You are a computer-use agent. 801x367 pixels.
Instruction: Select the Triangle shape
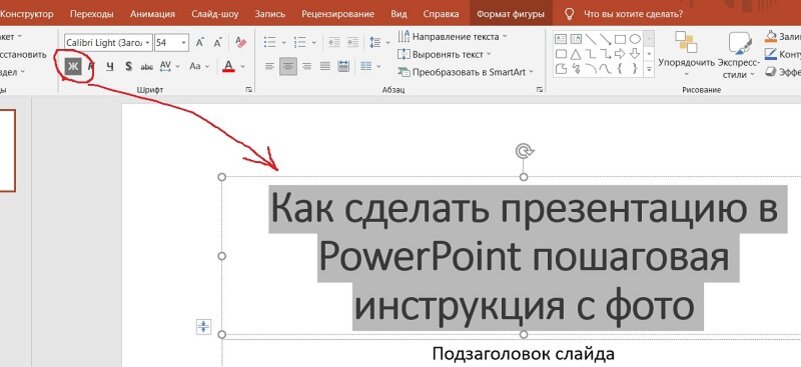pos(576,54)
